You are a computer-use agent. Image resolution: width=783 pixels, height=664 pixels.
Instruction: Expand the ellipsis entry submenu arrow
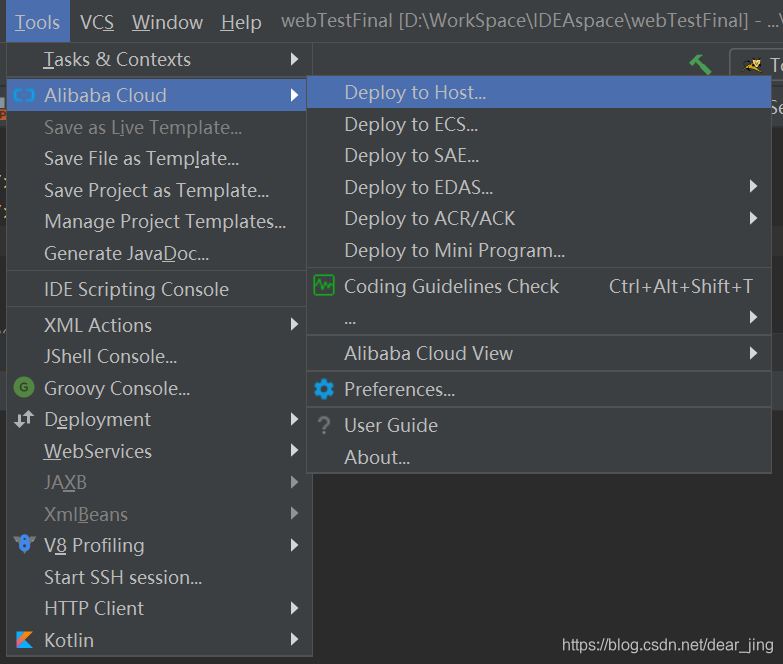(754, 317)
